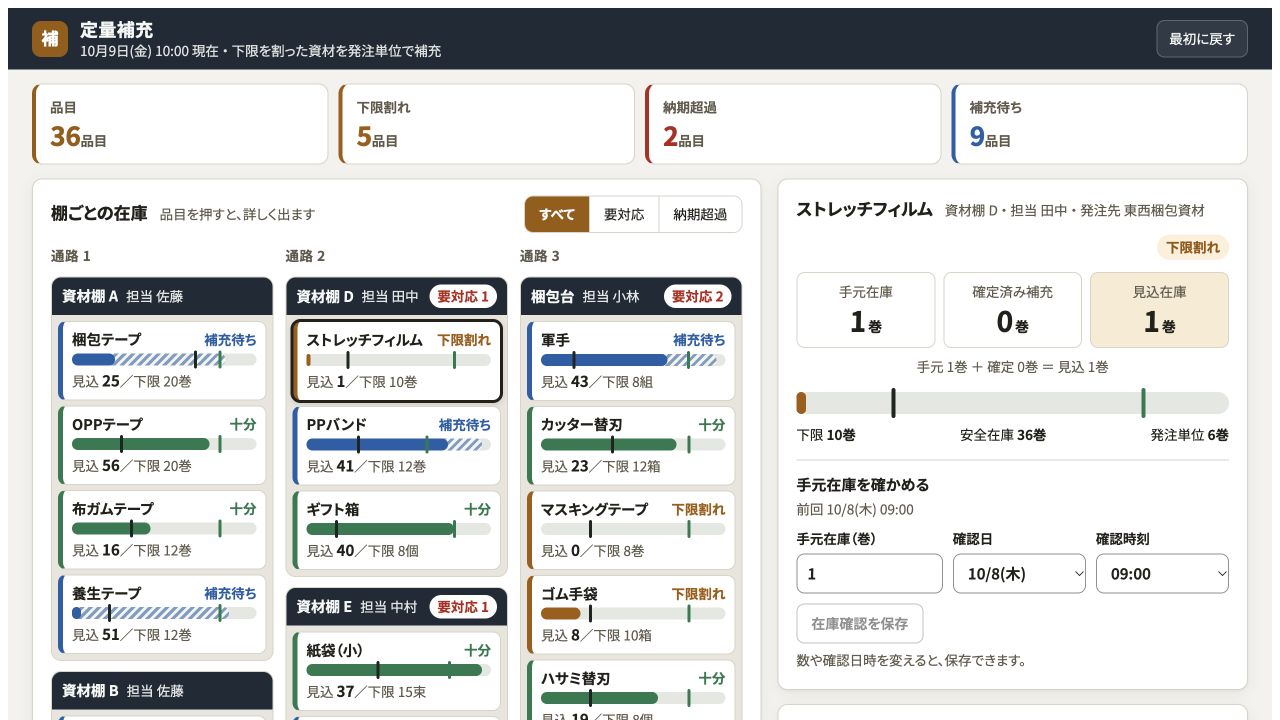
Task: Open the OPPテープ item card
Action: tap(162, 445)
